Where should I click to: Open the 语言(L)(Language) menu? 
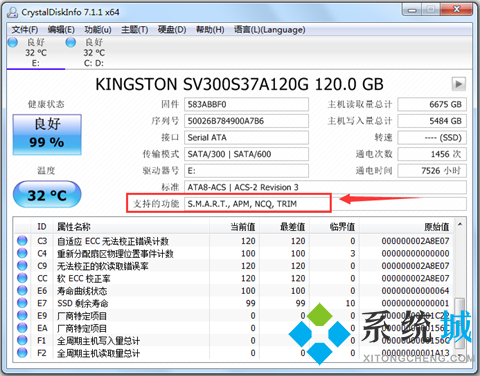(x=269, y=30)
